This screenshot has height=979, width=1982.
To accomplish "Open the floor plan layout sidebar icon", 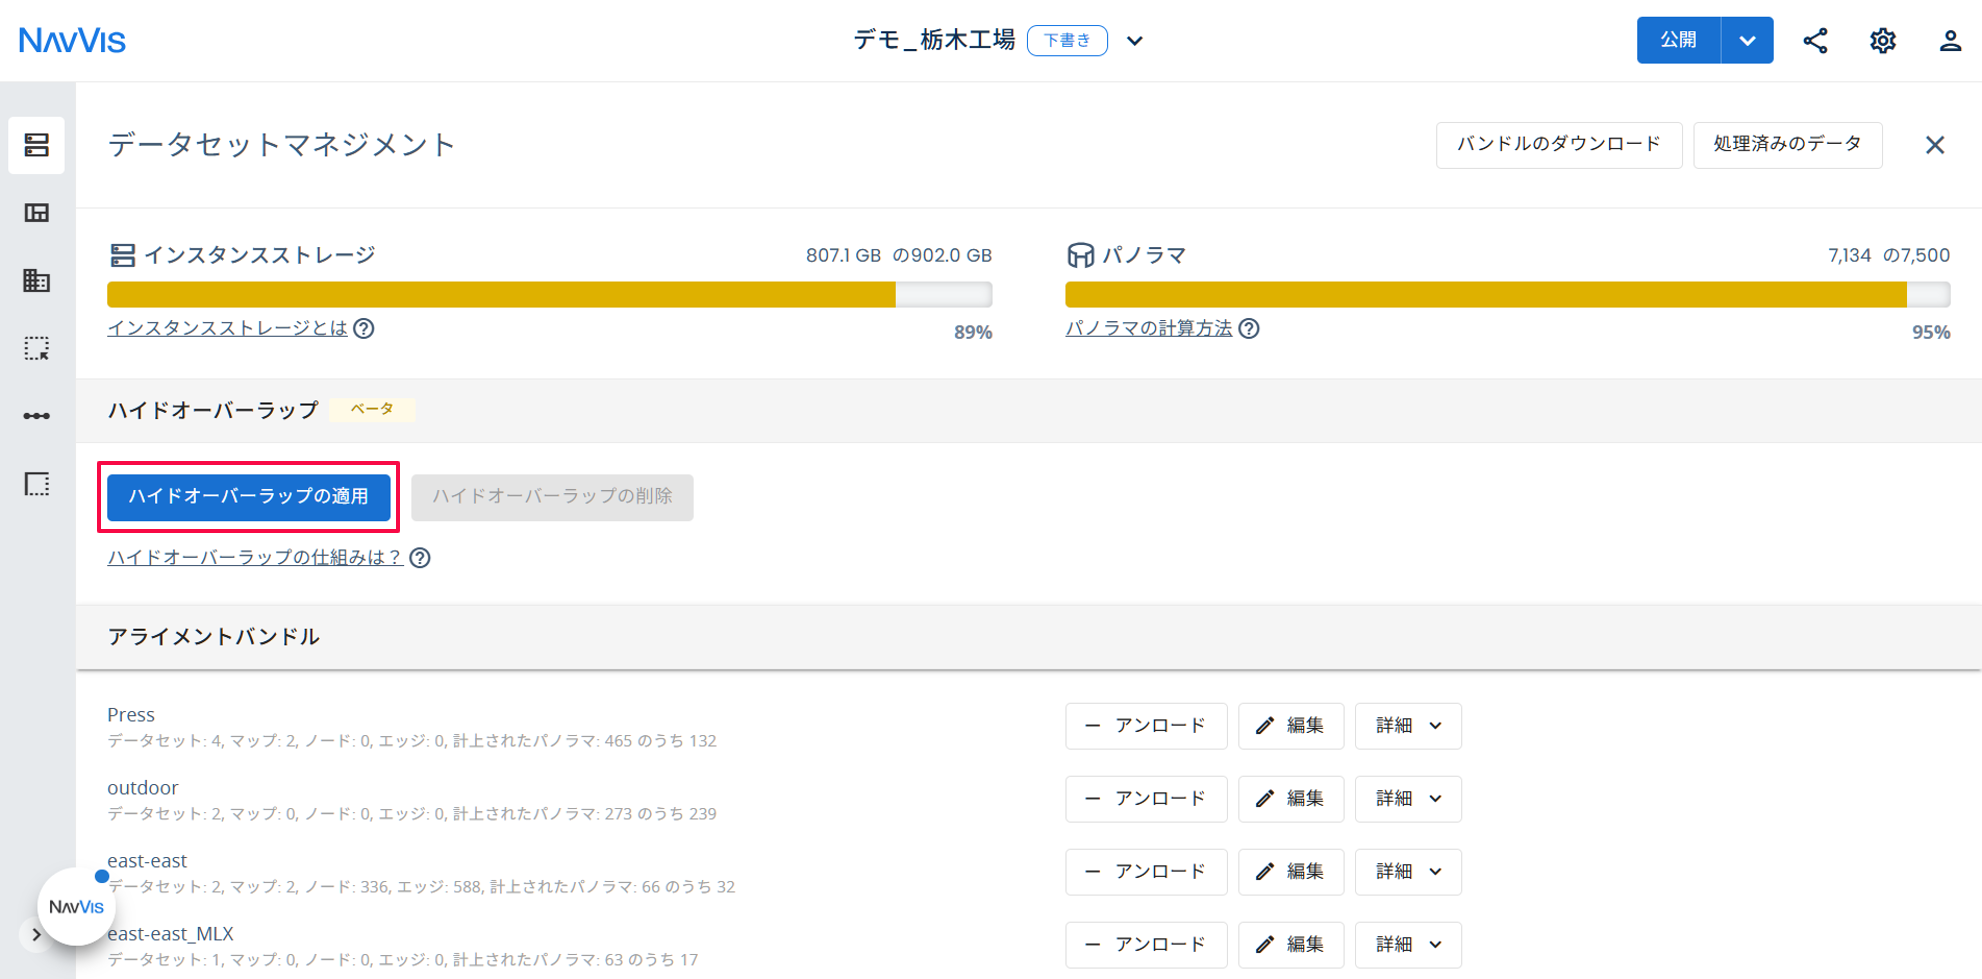I will coord(37,213).
